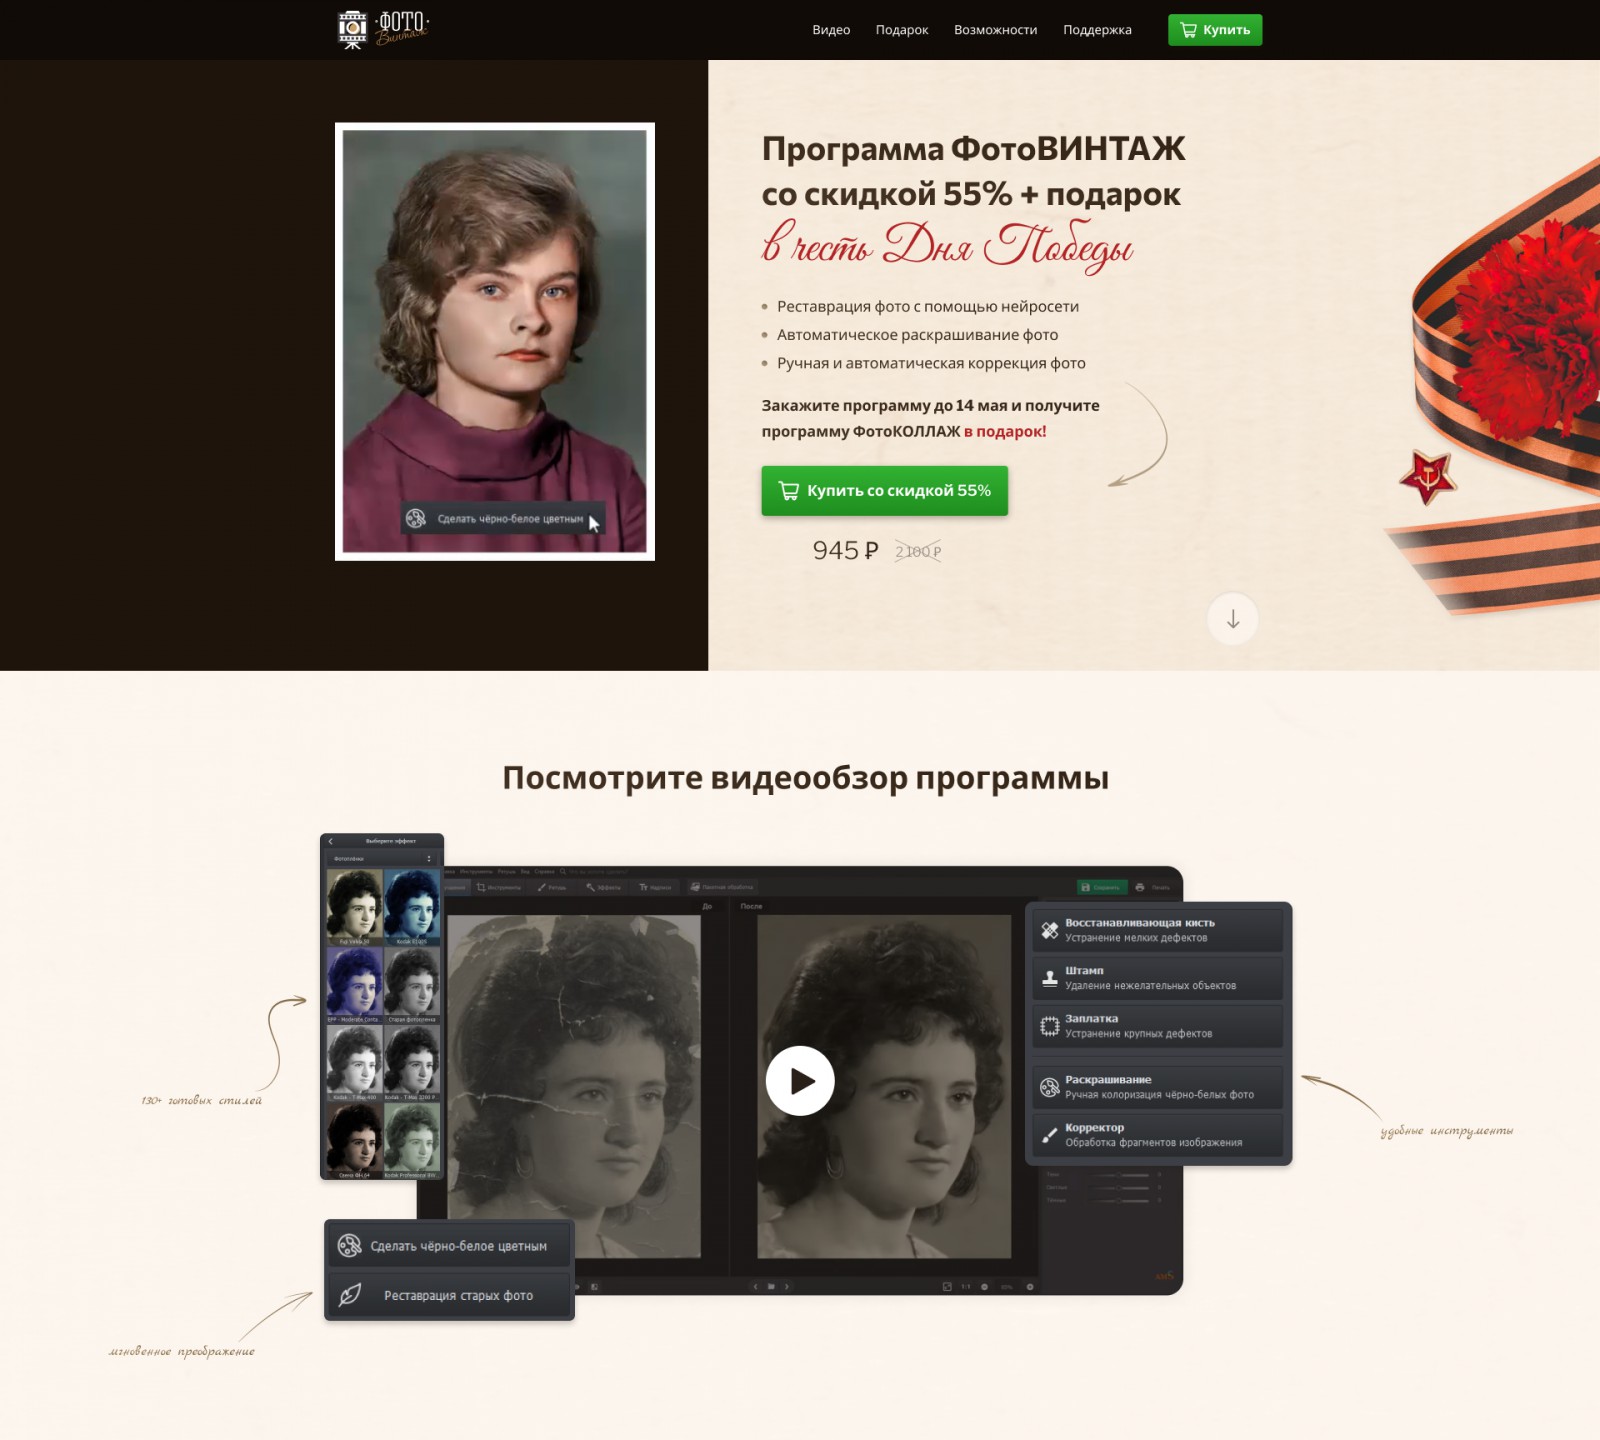This screenshot has height=1440, width=1600.
Task: Go to Возможности section
Action: (995, 30)
